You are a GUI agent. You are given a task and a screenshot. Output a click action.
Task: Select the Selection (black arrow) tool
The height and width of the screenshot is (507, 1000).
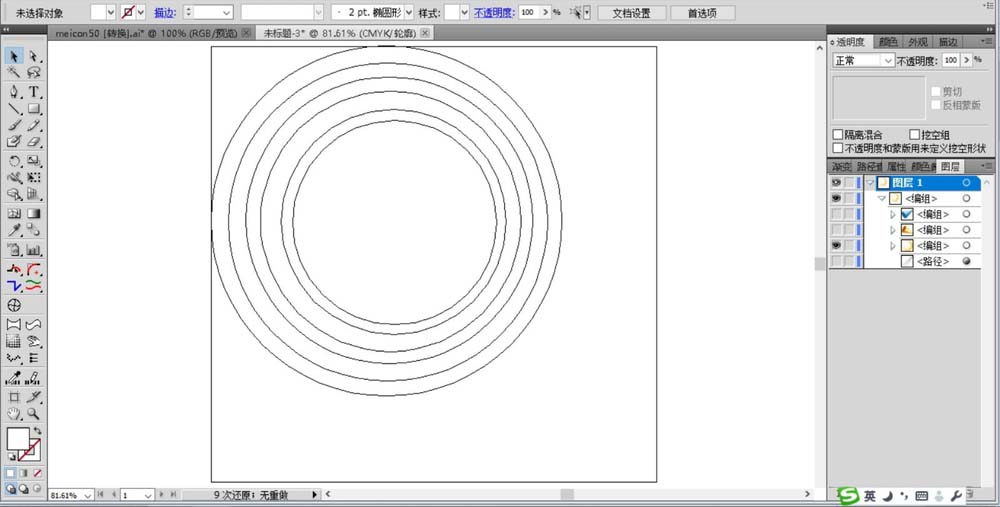click(13, 56)
